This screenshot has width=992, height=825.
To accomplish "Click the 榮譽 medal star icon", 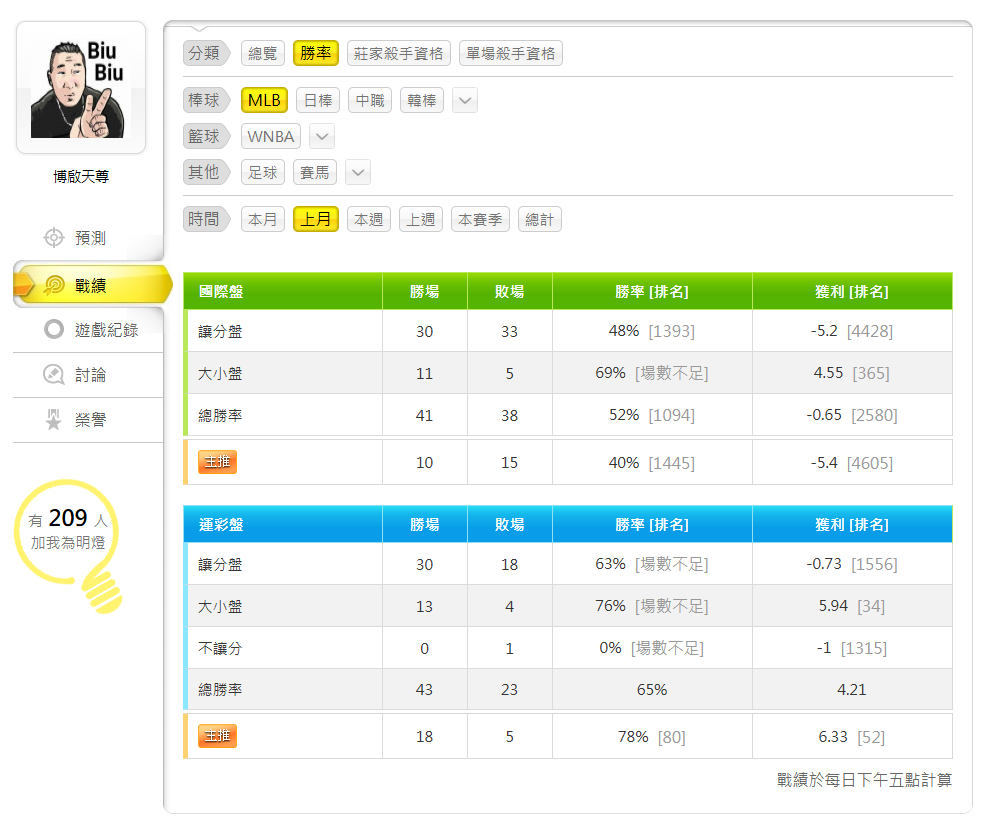I will (54, 419).
